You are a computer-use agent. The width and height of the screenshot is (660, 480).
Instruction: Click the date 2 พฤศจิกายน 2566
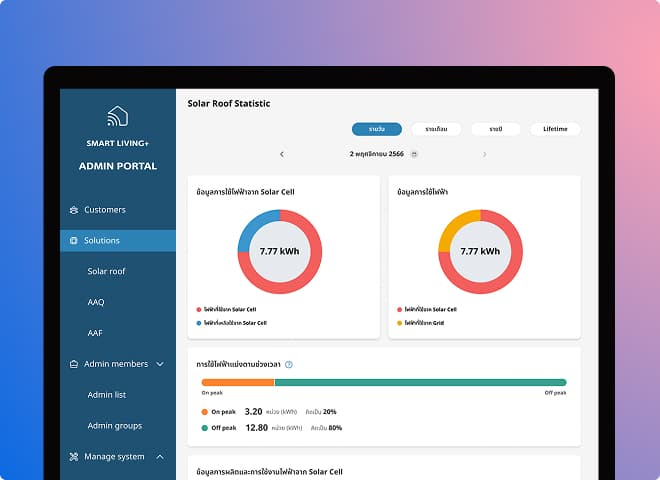377,154
